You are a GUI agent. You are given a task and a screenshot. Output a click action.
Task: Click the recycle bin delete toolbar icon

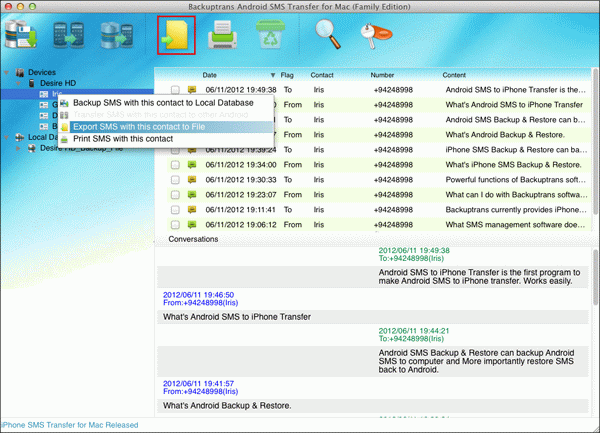(x=270, y=34)
